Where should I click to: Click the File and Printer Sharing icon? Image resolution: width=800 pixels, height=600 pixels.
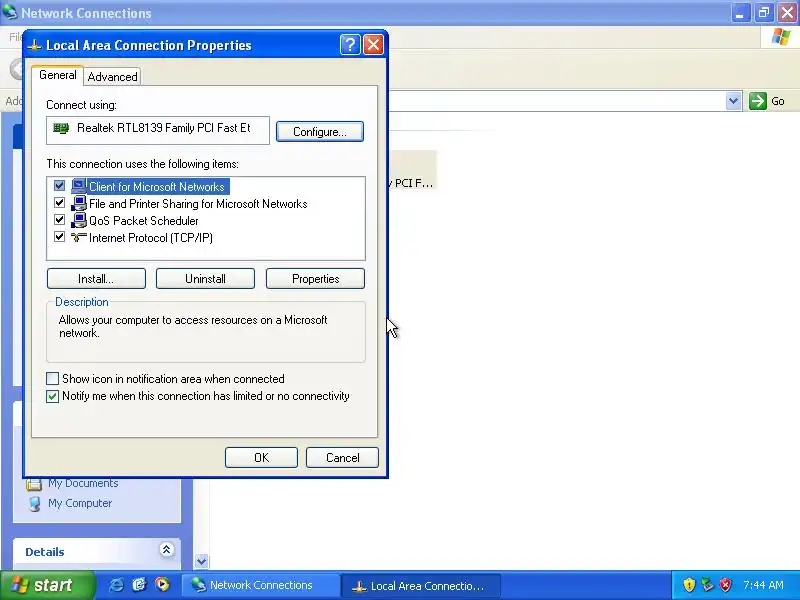(x=79, y=203)
